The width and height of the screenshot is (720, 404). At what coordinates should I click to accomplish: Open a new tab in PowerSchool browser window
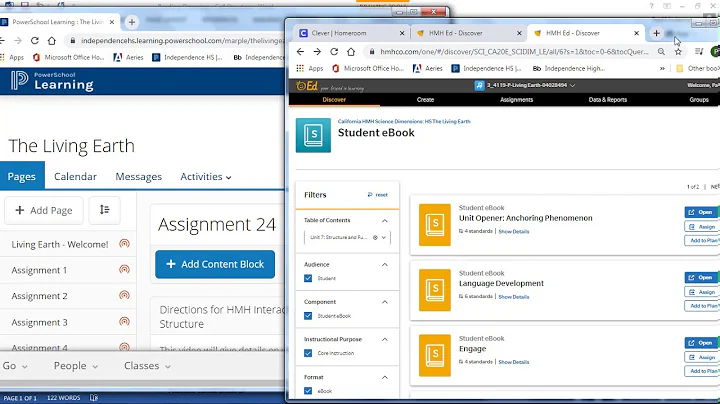[x=132, y=22]
